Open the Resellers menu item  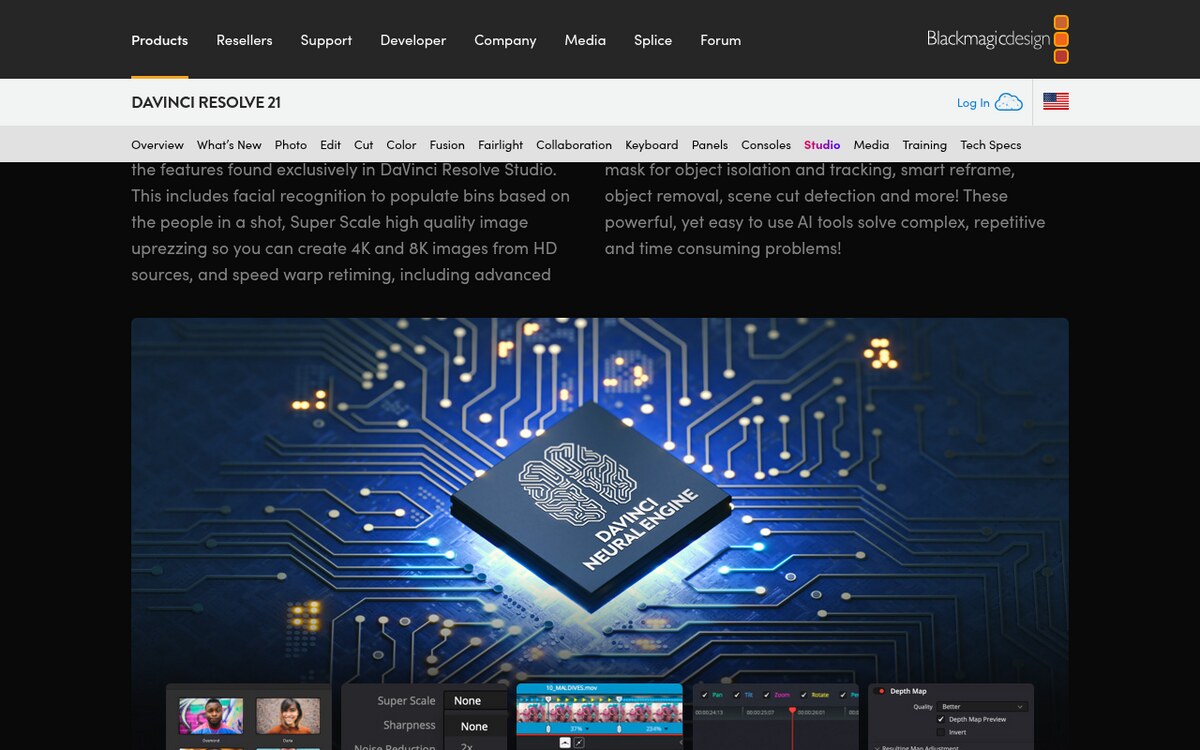coord(244,40)
